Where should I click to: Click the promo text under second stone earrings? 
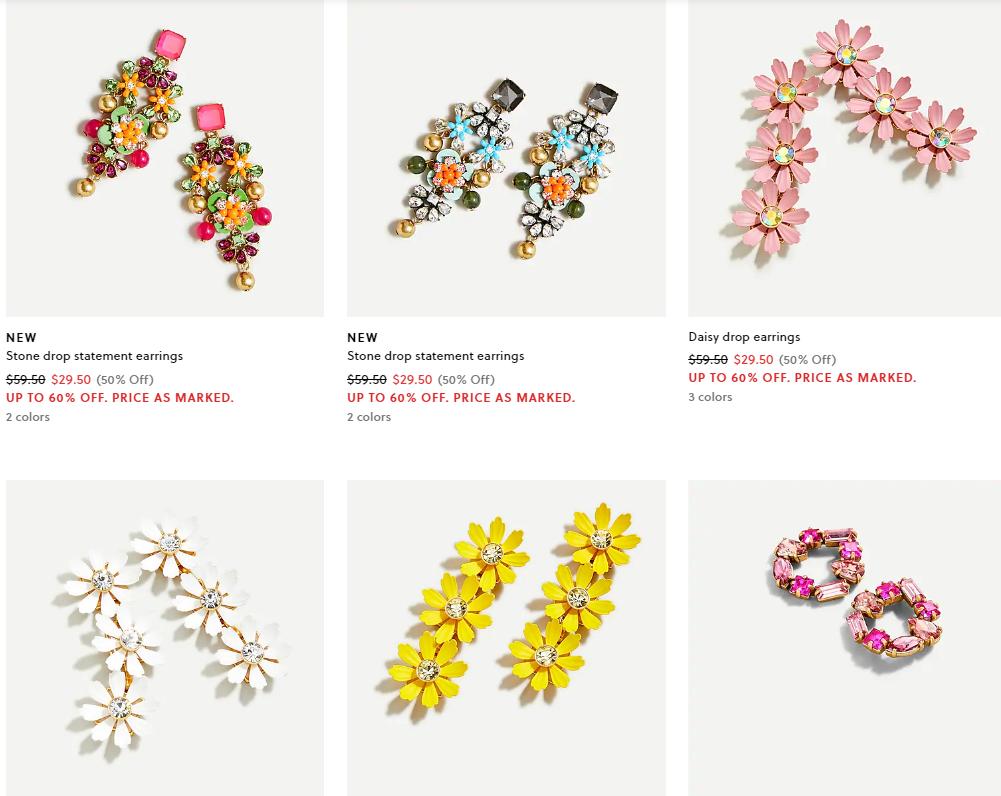[x=461, y=398]
